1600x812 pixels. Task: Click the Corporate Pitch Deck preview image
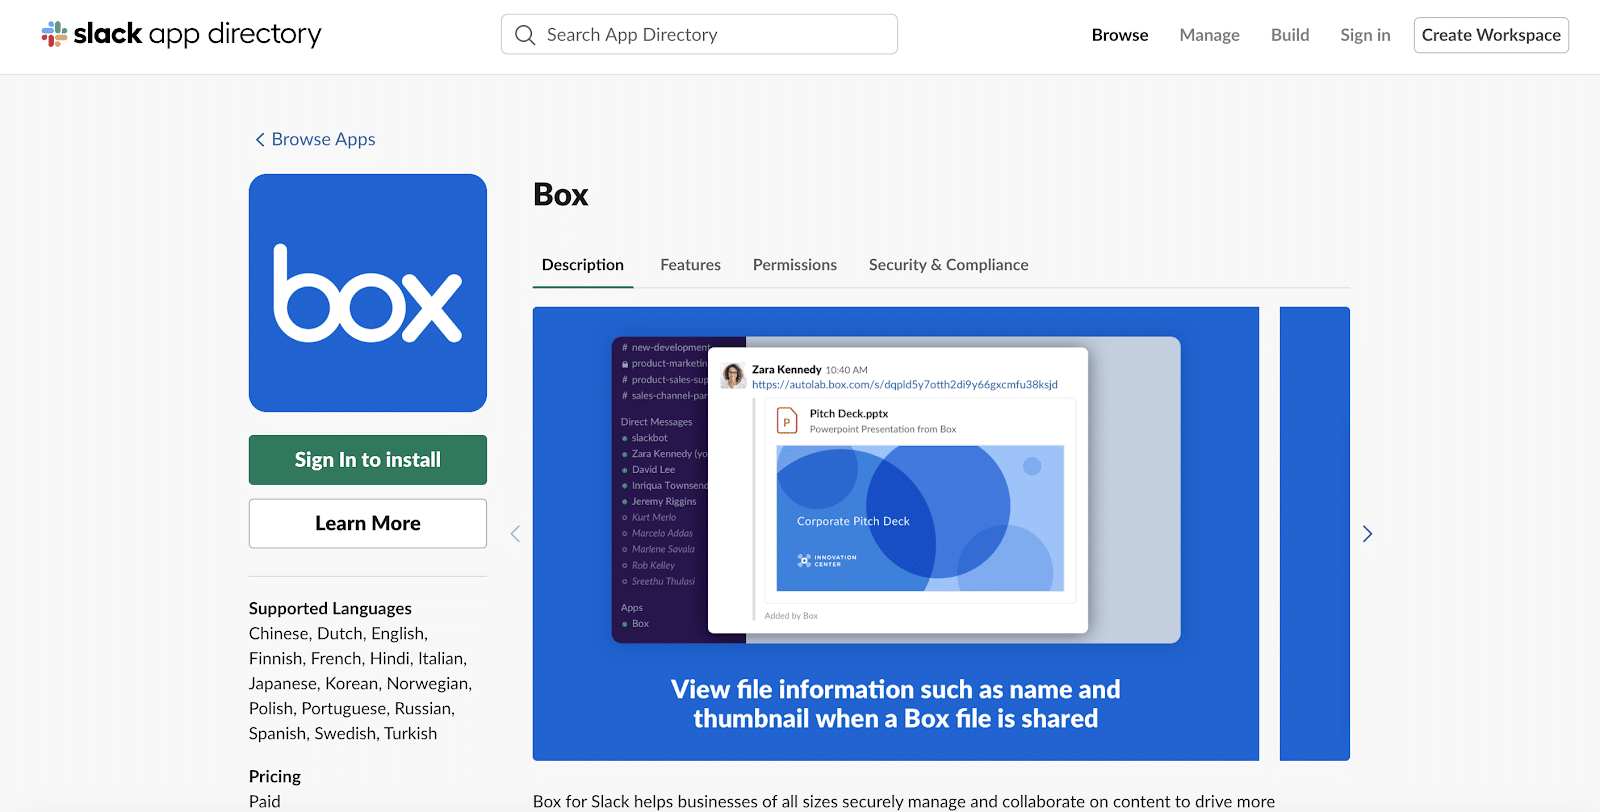point(920,518)
